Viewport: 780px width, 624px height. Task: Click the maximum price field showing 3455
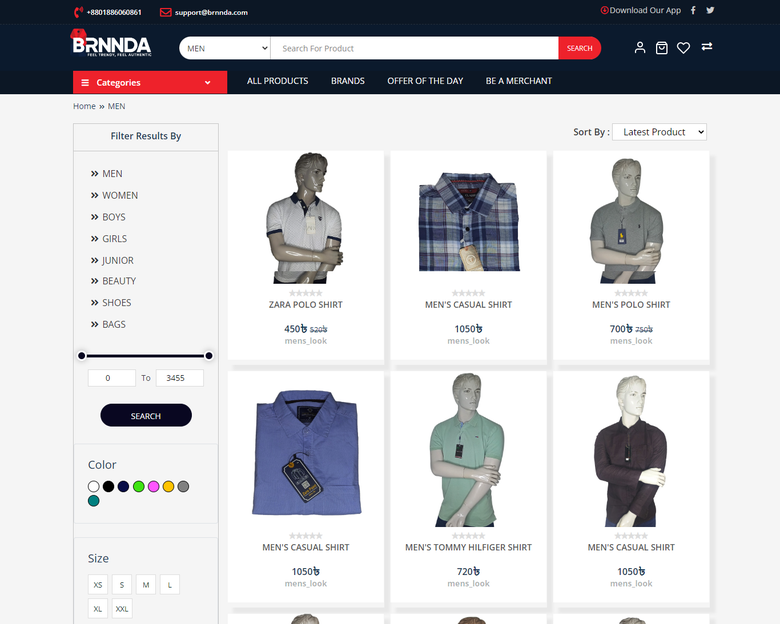coord(180,378)
